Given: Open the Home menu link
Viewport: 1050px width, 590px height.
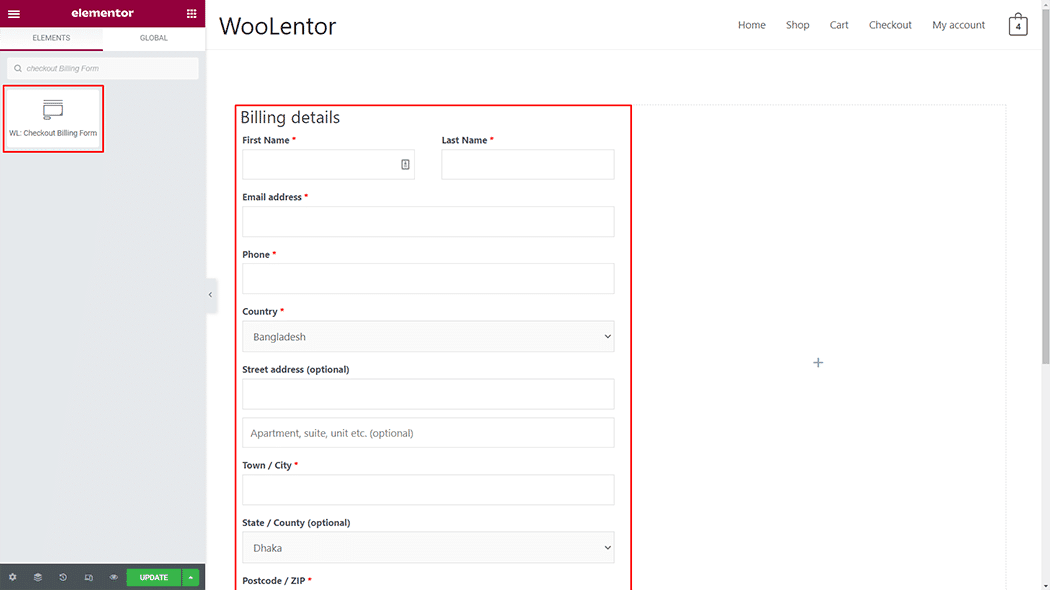Looking at the screenshot, I should (x=751, y=25).
